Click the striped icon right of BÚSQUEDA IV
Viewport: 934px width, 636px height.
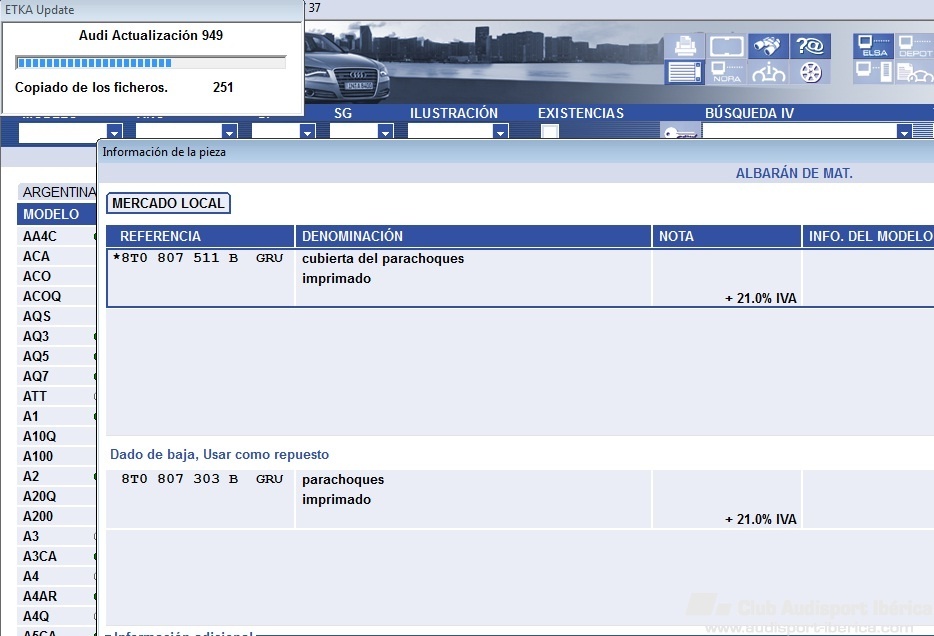click(x=923, y=131)
